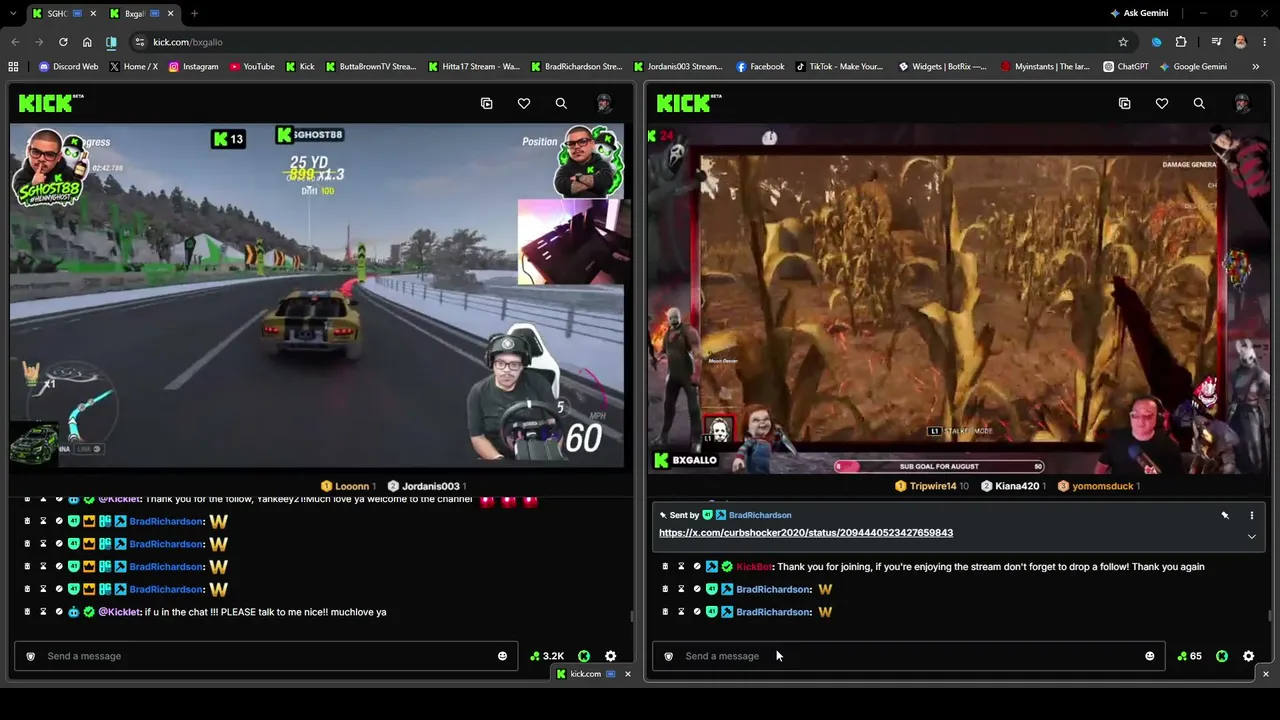Screen dimensions: 1280x720
Task: Open TikTok bookmark
Action: (839, 67)
